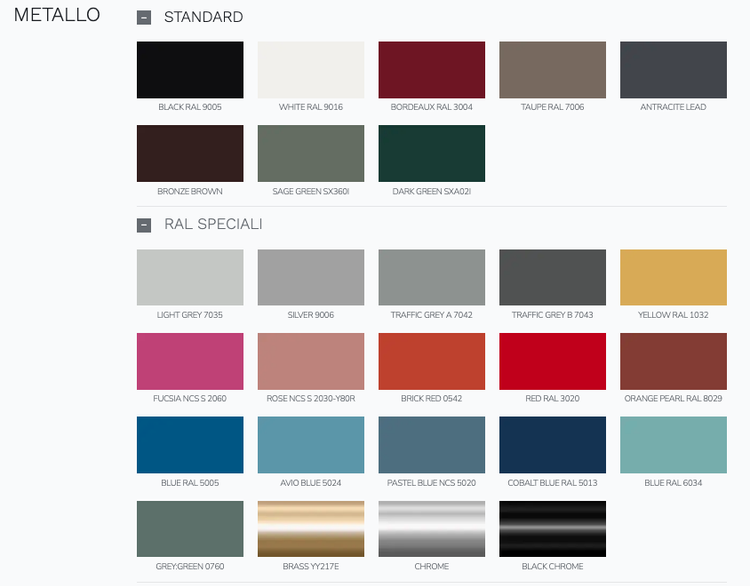Pick the Bronze Brown swatch
Image resolution: width=750 pixels, height=586 pixels.
(190, 154)
